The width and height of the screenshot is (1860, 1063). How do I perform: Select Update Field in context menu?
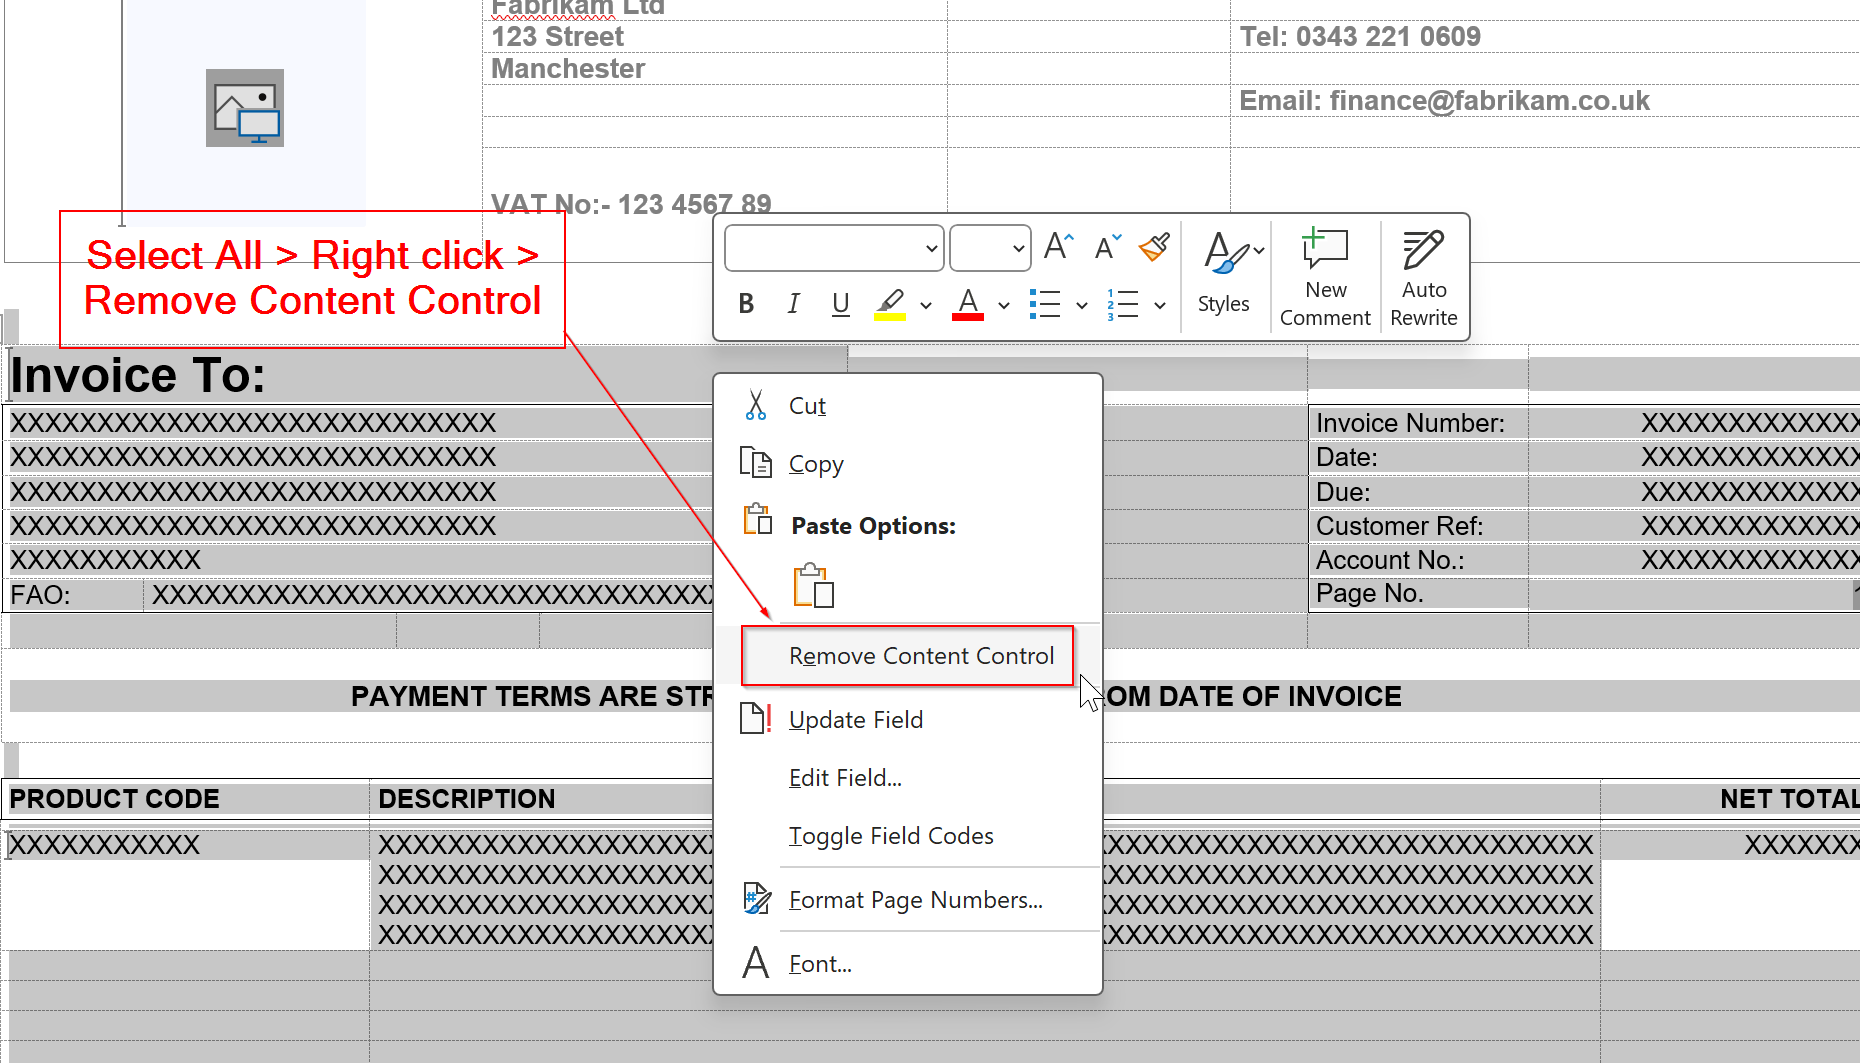[855, 720]
